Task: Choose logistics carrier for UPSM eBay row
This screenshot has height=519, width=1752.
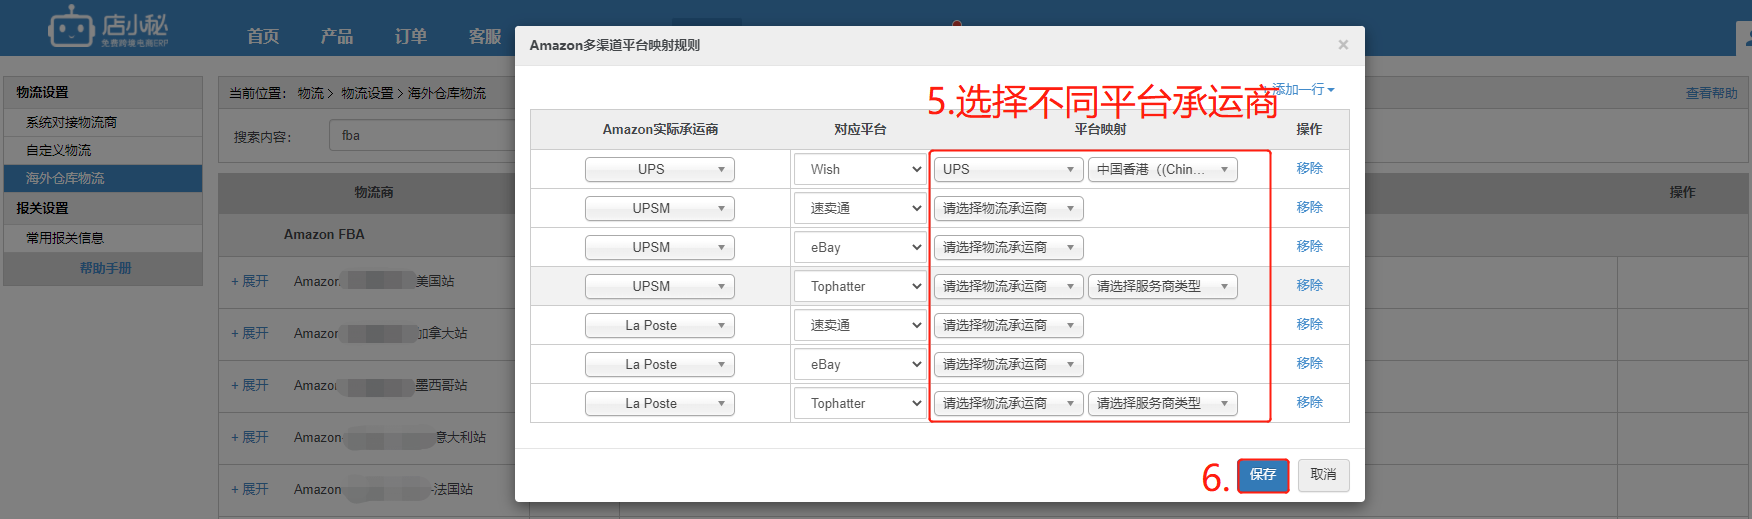Action: point(1009,247)
